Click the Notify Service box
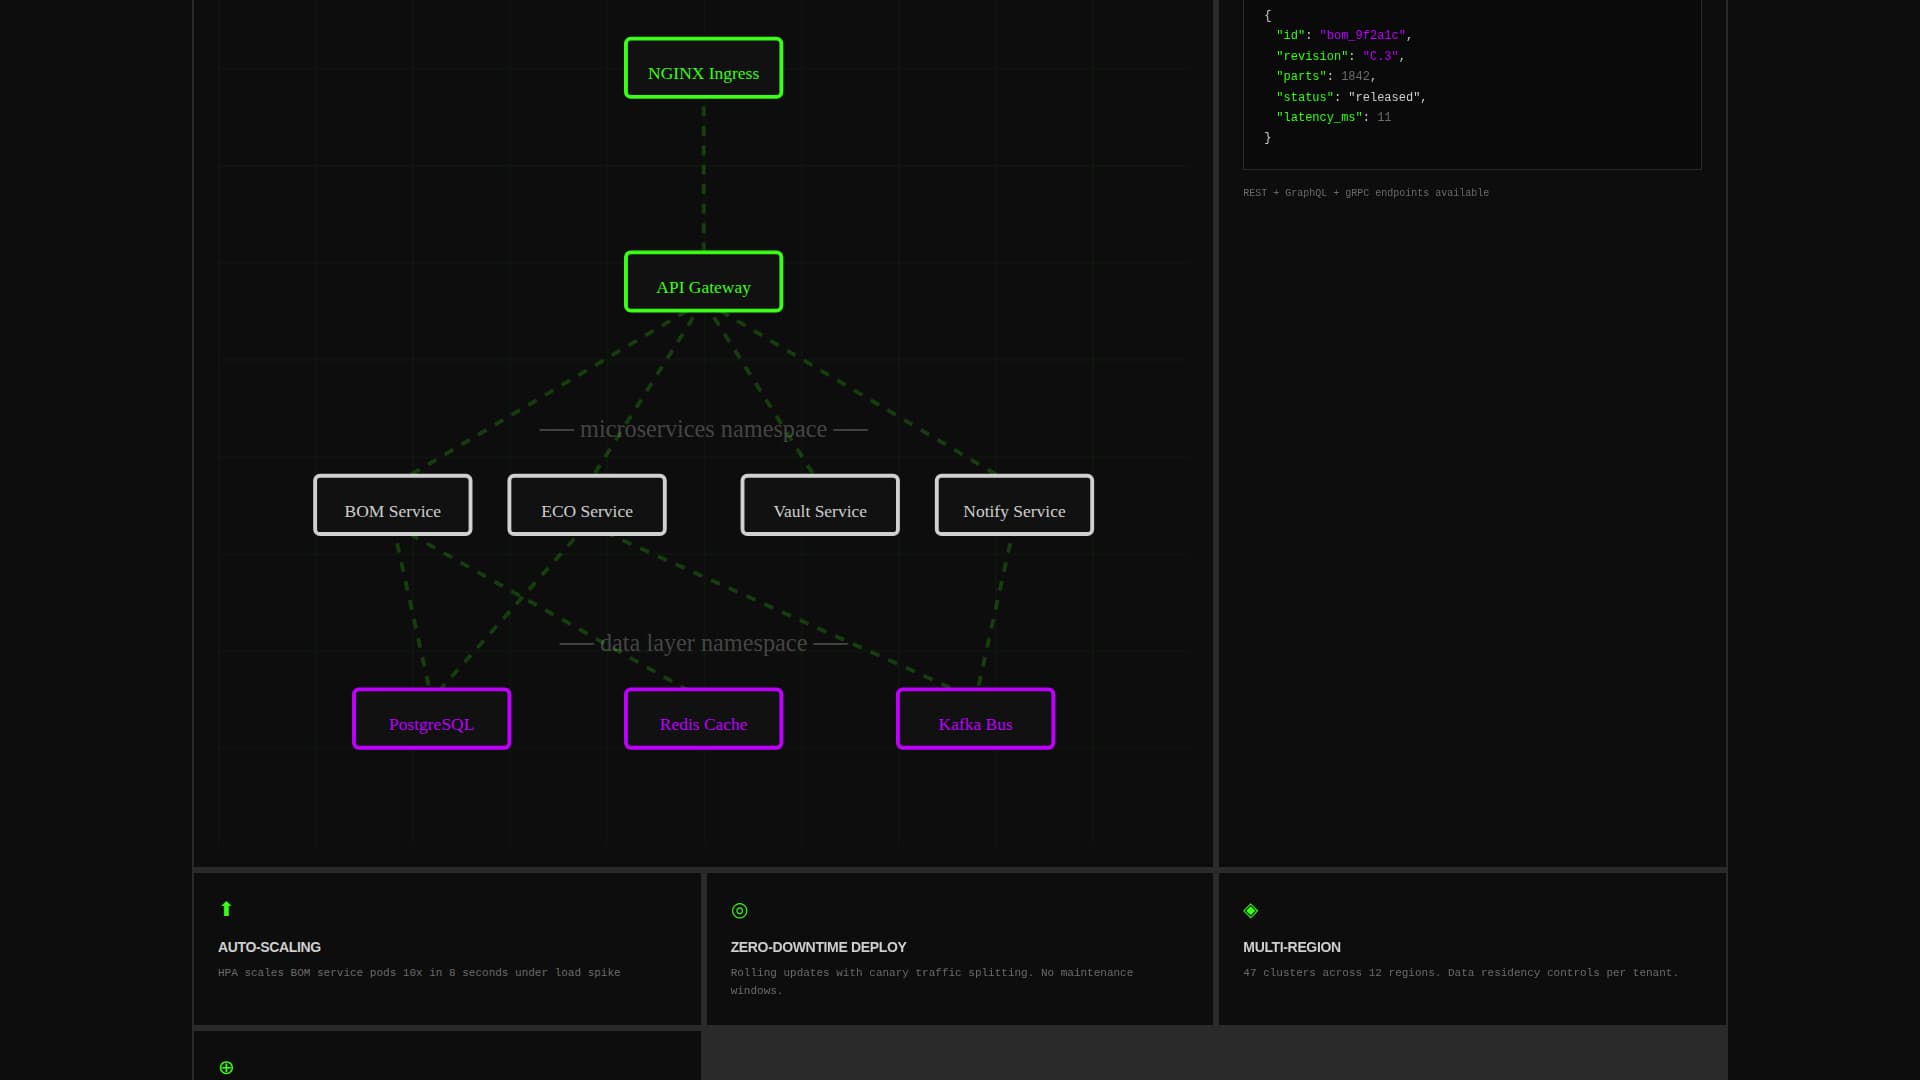1920x1080 pixels. pos(1013,505)
